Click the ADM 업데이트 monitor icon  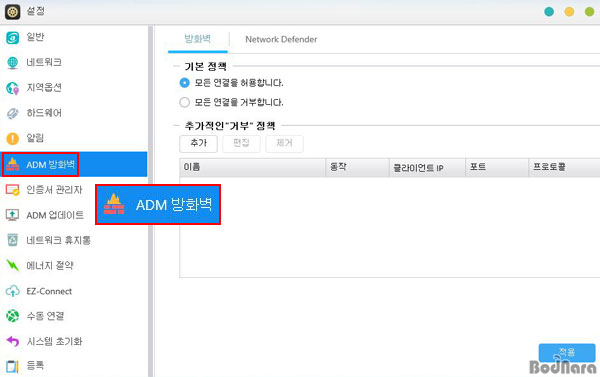[x=13, y=215]
